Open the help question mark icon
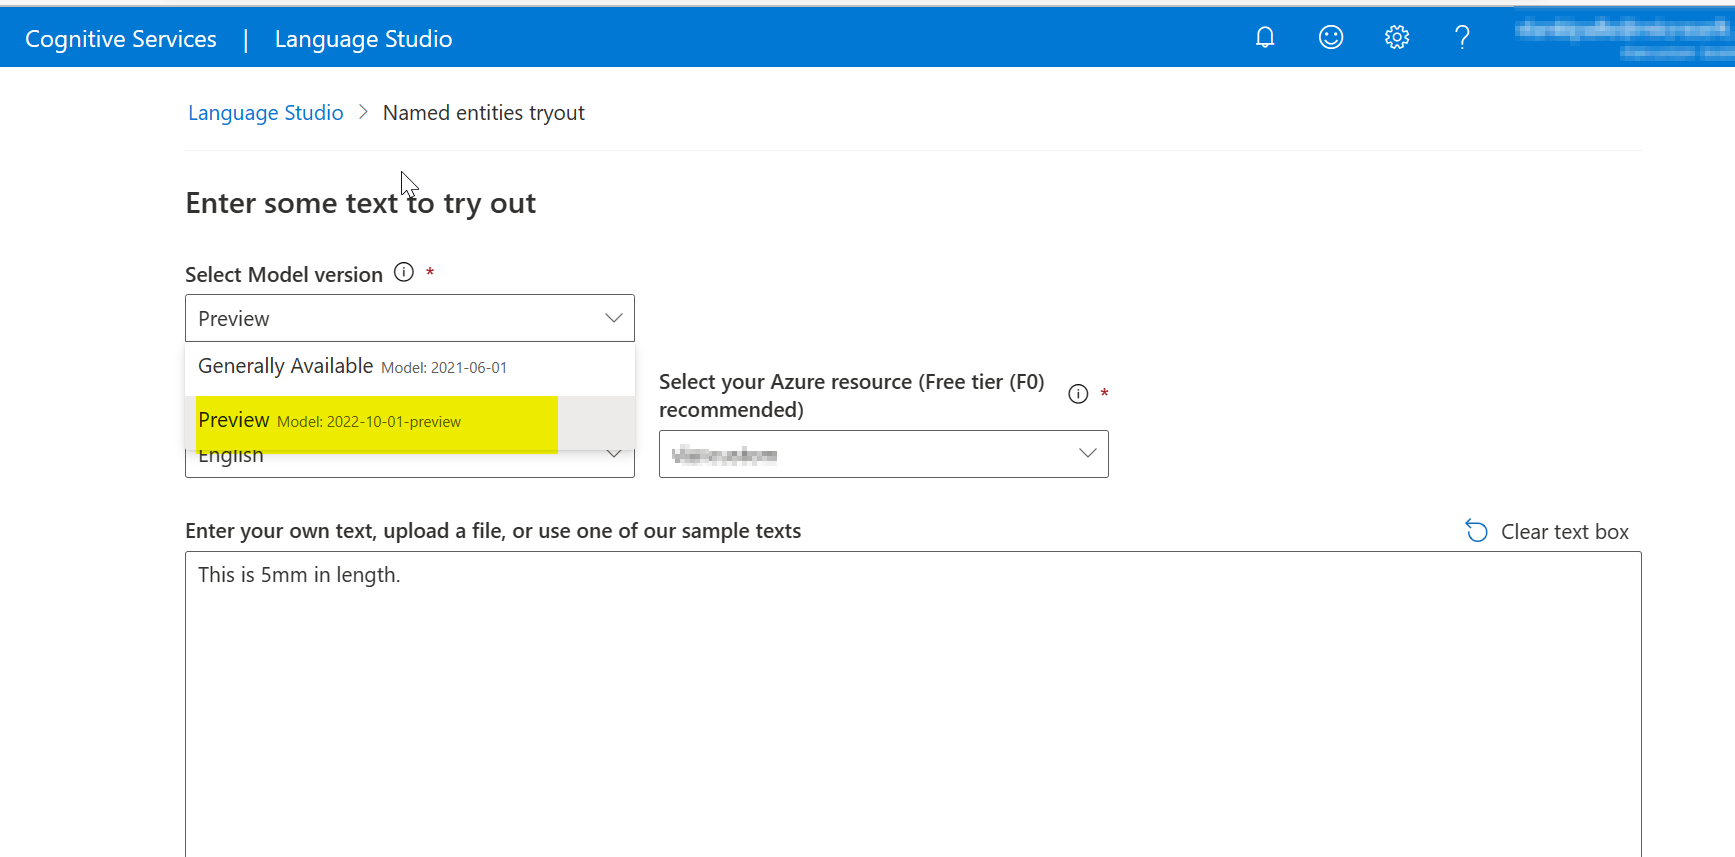 pos(1462,38)
